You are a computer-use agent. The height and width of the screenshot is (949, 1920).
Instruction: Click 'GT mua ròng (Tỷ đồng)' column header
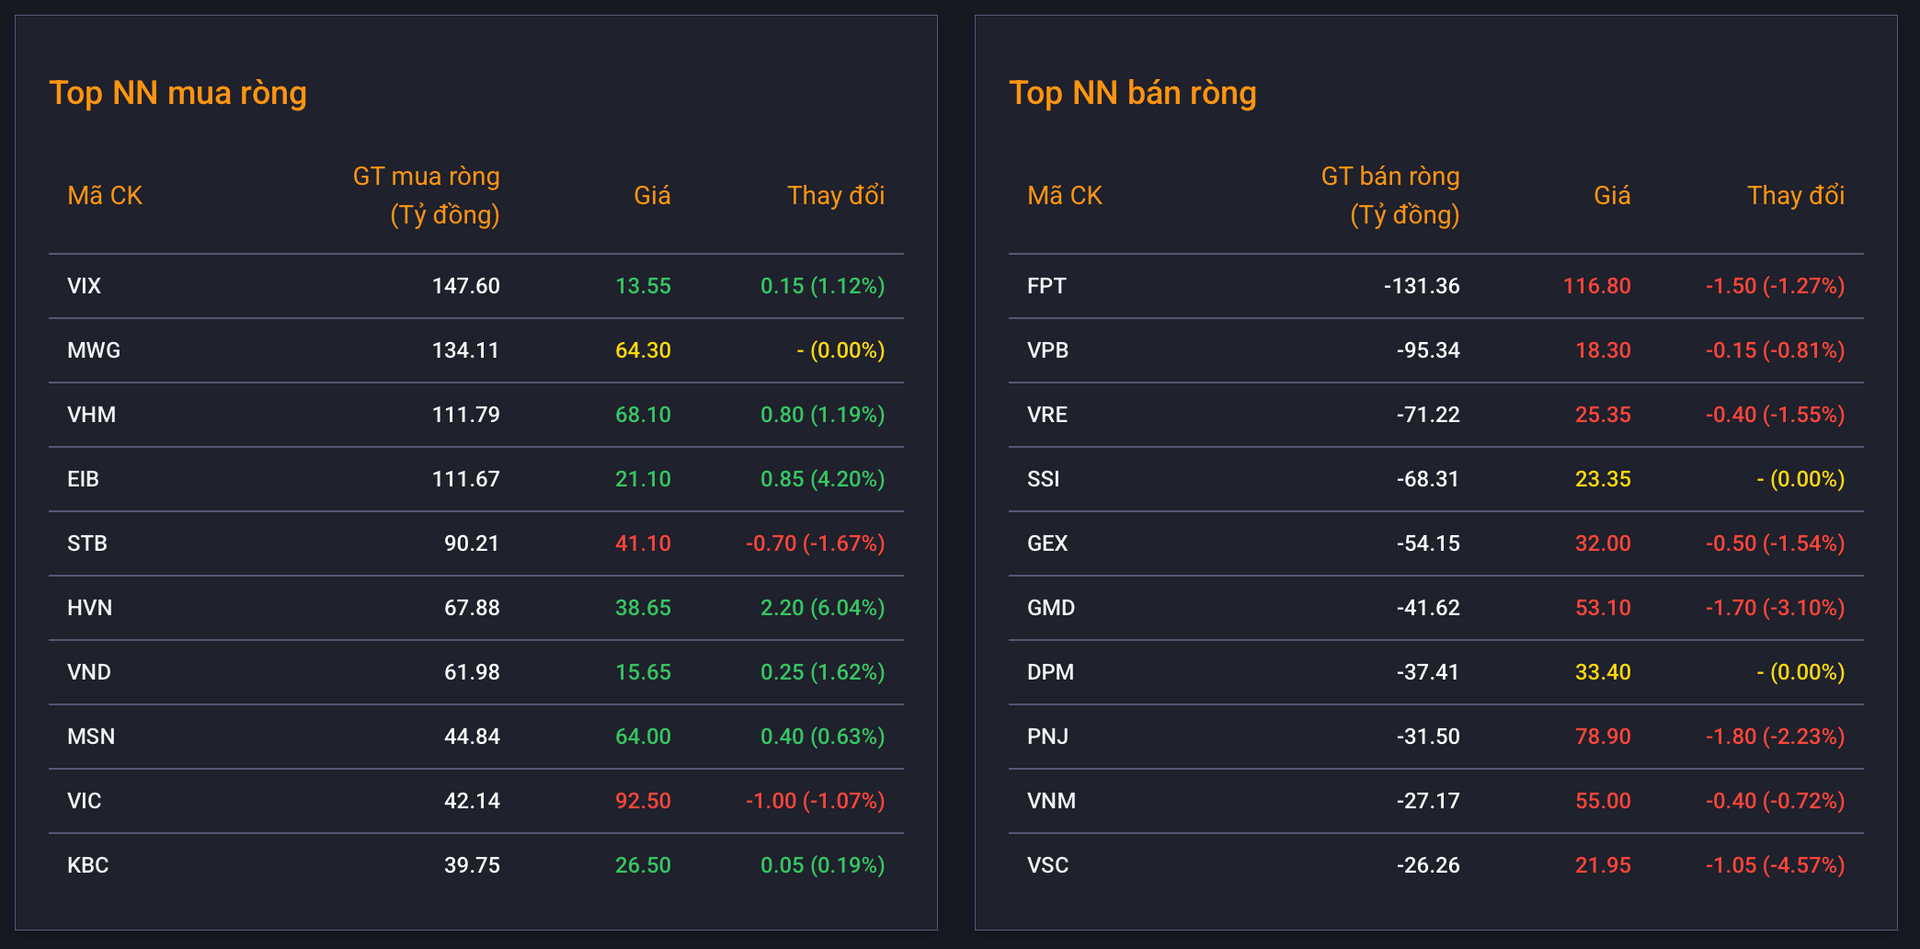click(x=426, y=195)
